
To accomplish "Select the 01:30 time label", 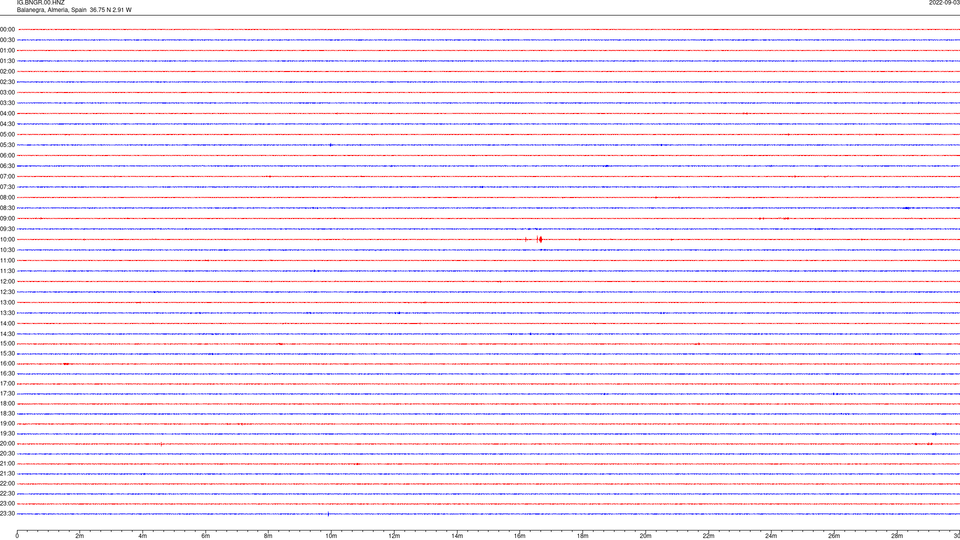I will (x=7, y=61).
